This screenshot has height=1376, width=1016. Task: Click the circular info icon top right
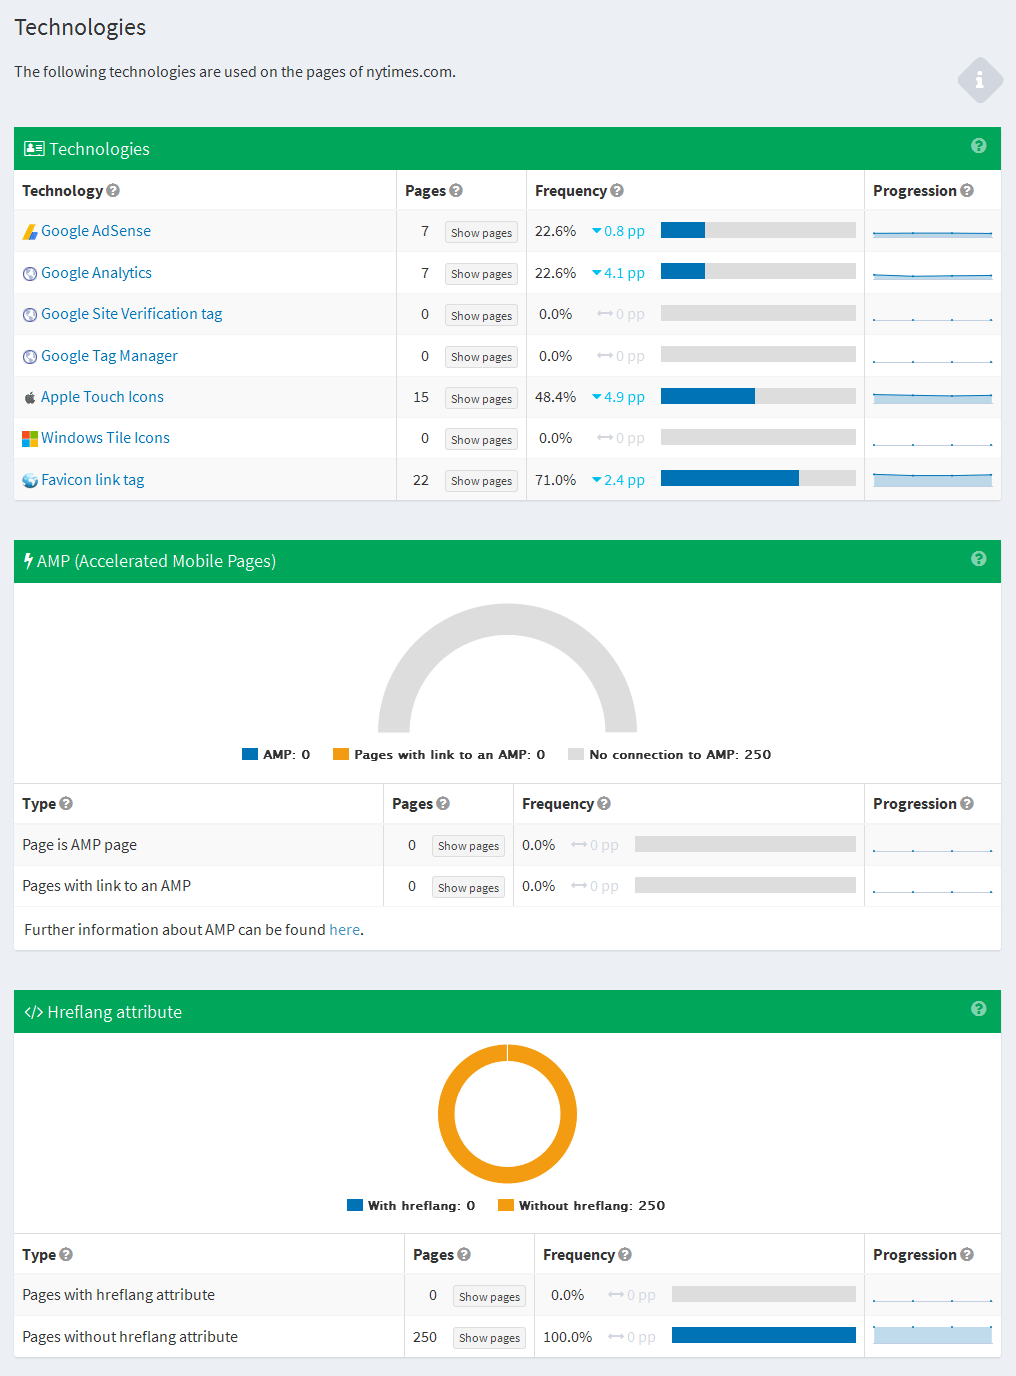(979, 80)
